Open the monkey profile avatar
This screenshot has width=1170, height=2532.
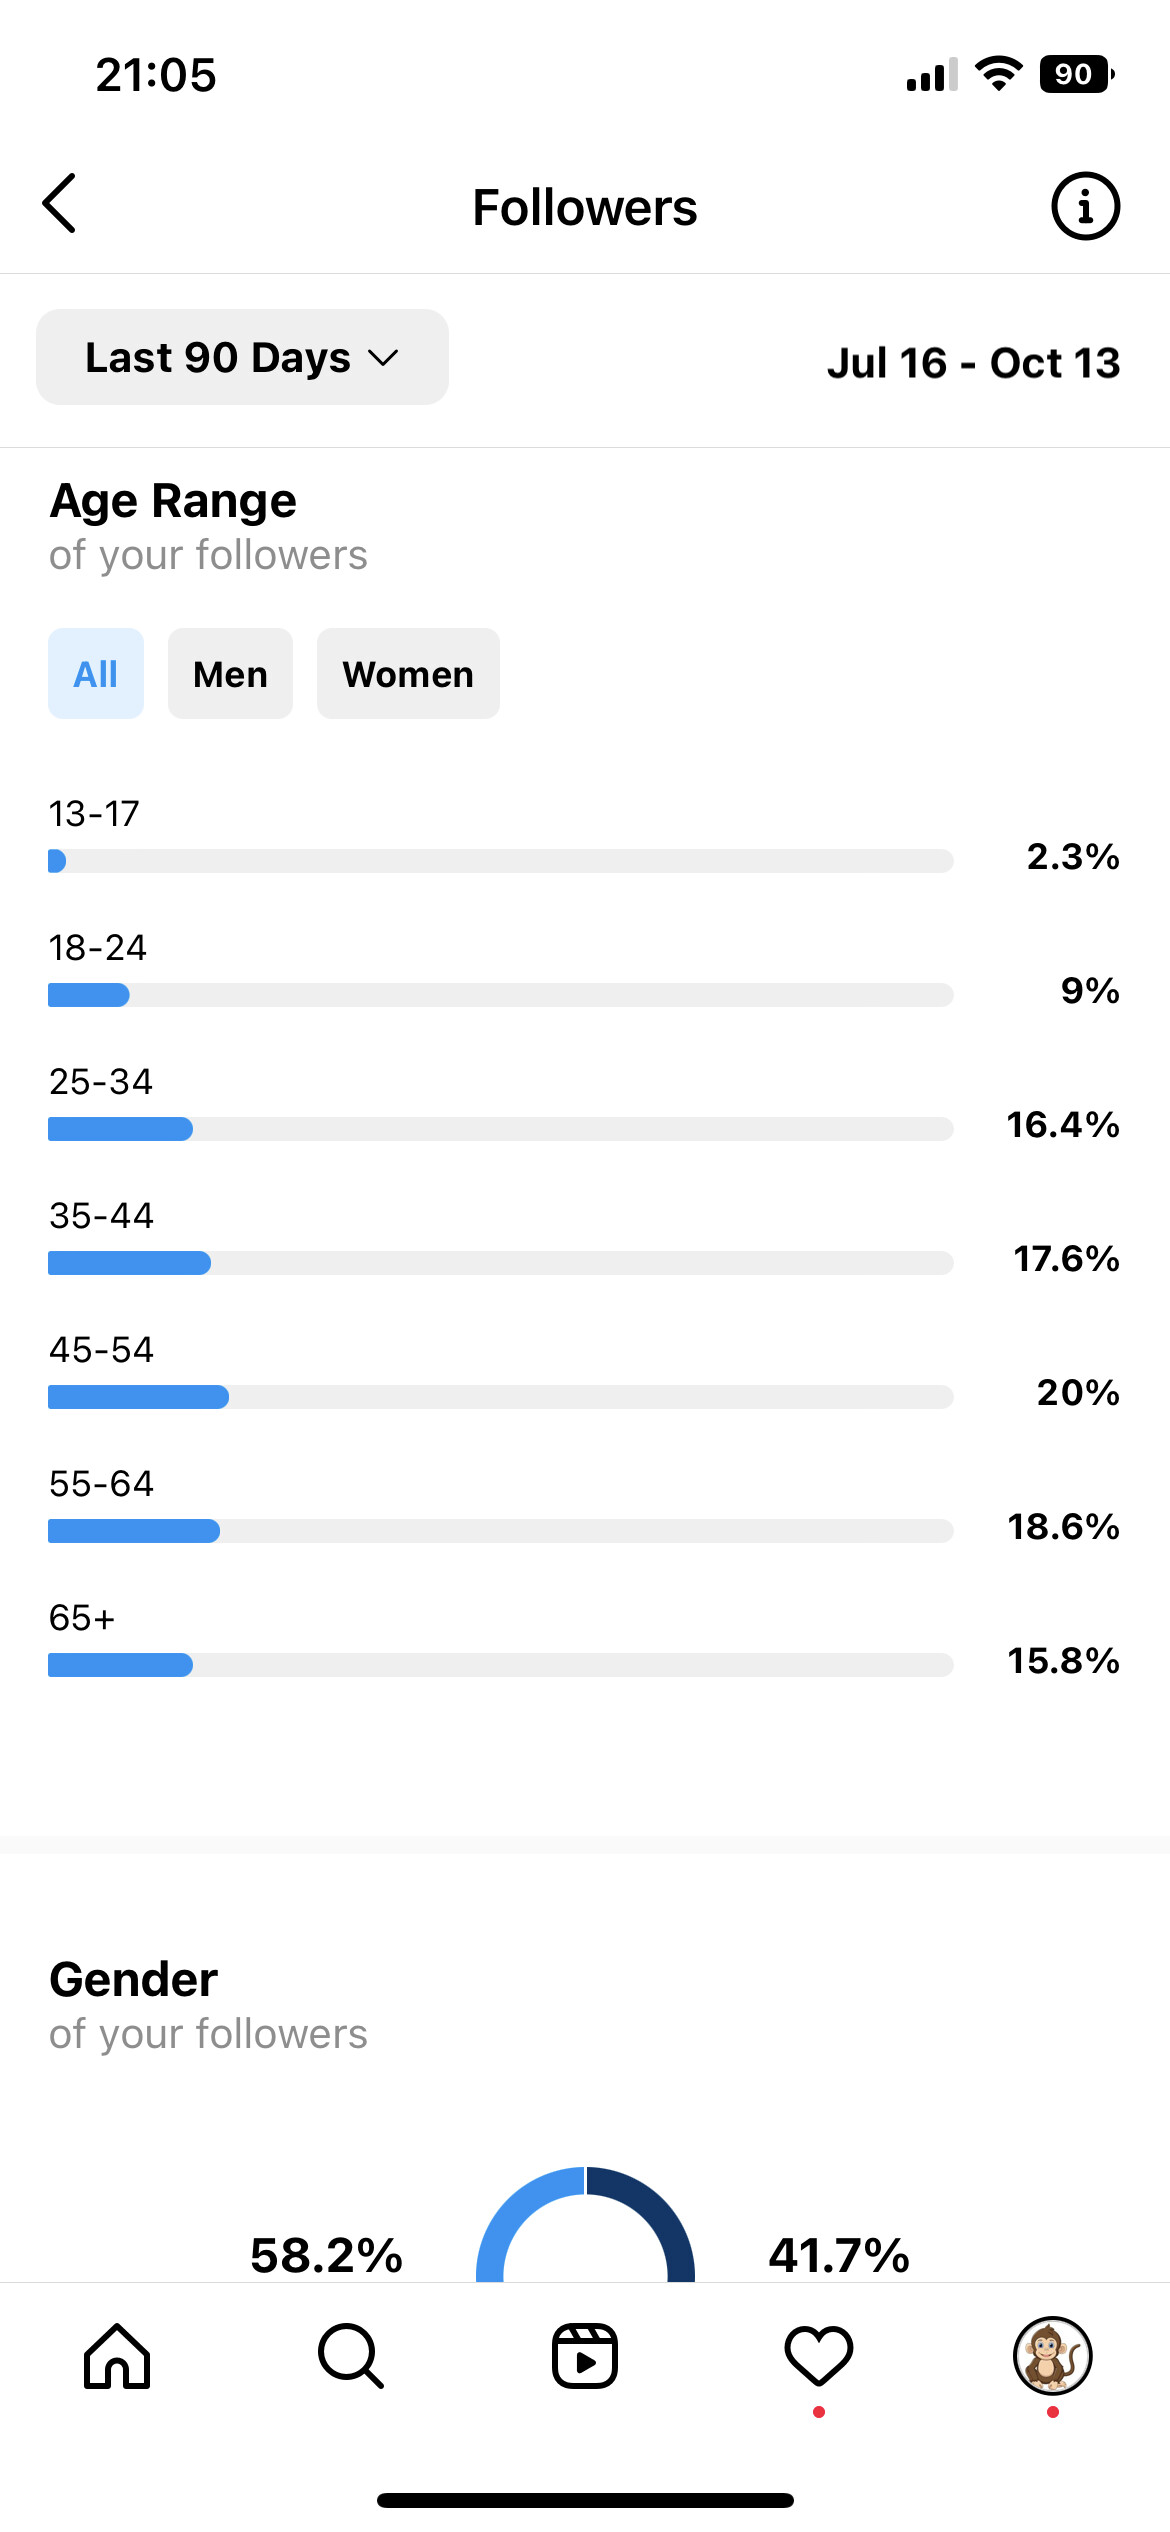[x=1053, y=2356]
